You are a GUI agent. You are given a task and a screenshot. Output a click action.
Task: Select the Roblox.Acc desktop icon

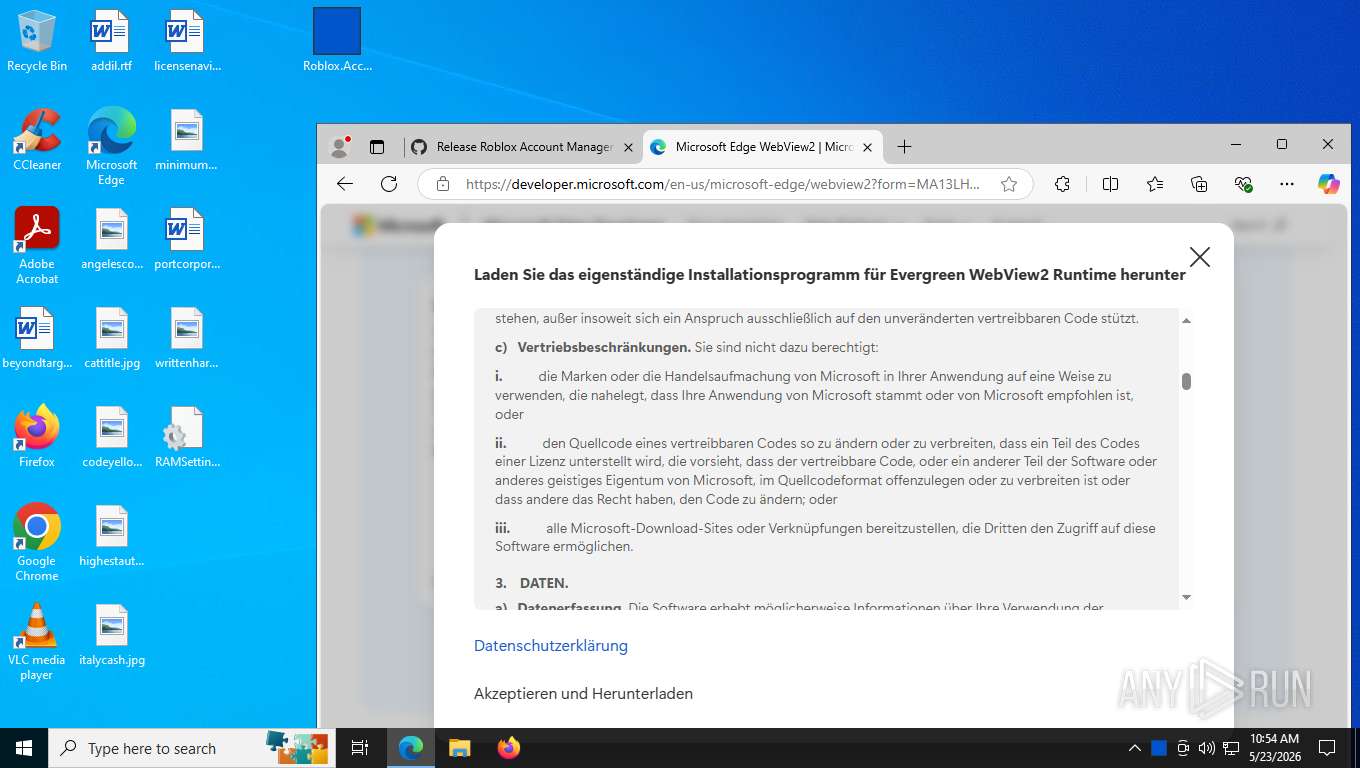[337, 41]
